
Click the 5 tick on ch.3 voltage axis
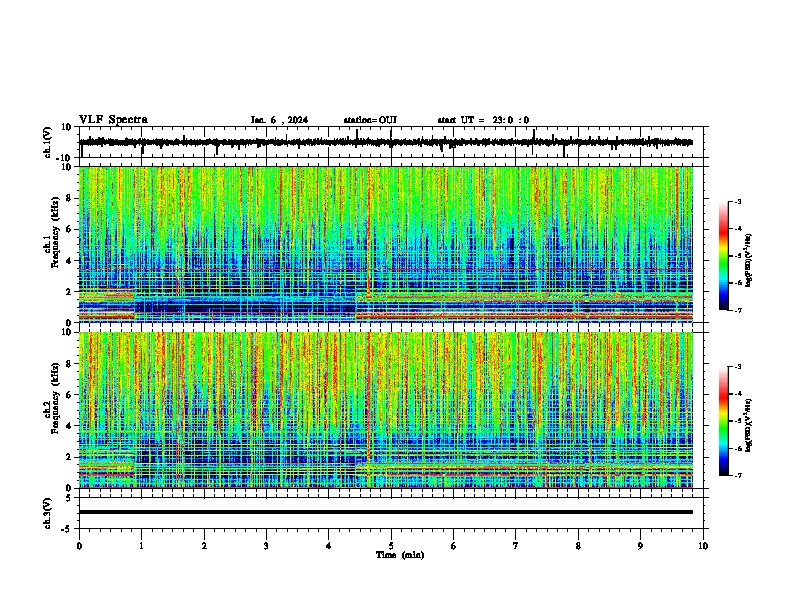[69, 498]
